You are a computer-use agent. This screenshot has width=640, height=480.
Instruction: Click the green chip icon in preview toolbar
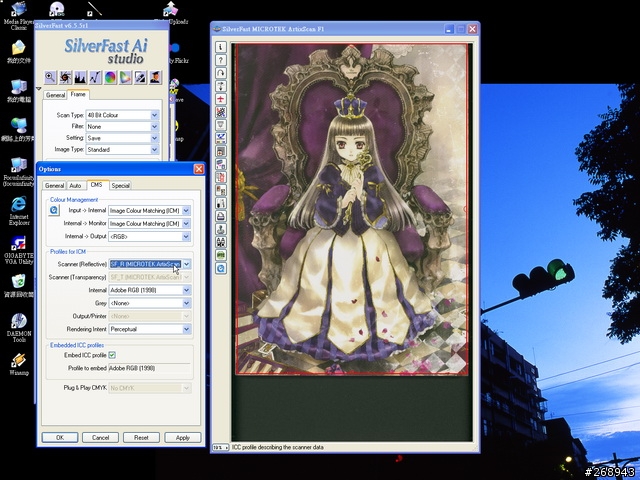(x=221, y=255)
